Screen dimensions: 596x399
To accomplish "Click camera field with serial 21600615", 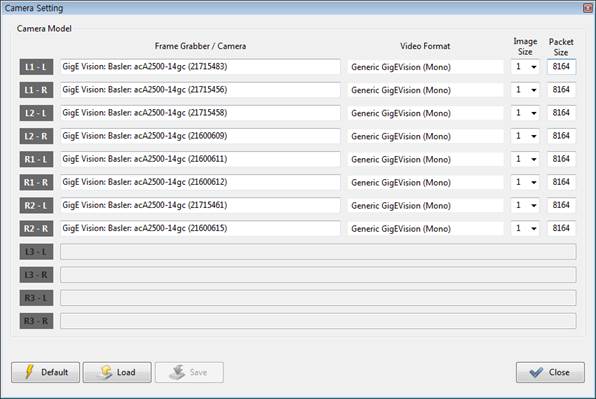I will pyautogui.click(x=200, y=228).
